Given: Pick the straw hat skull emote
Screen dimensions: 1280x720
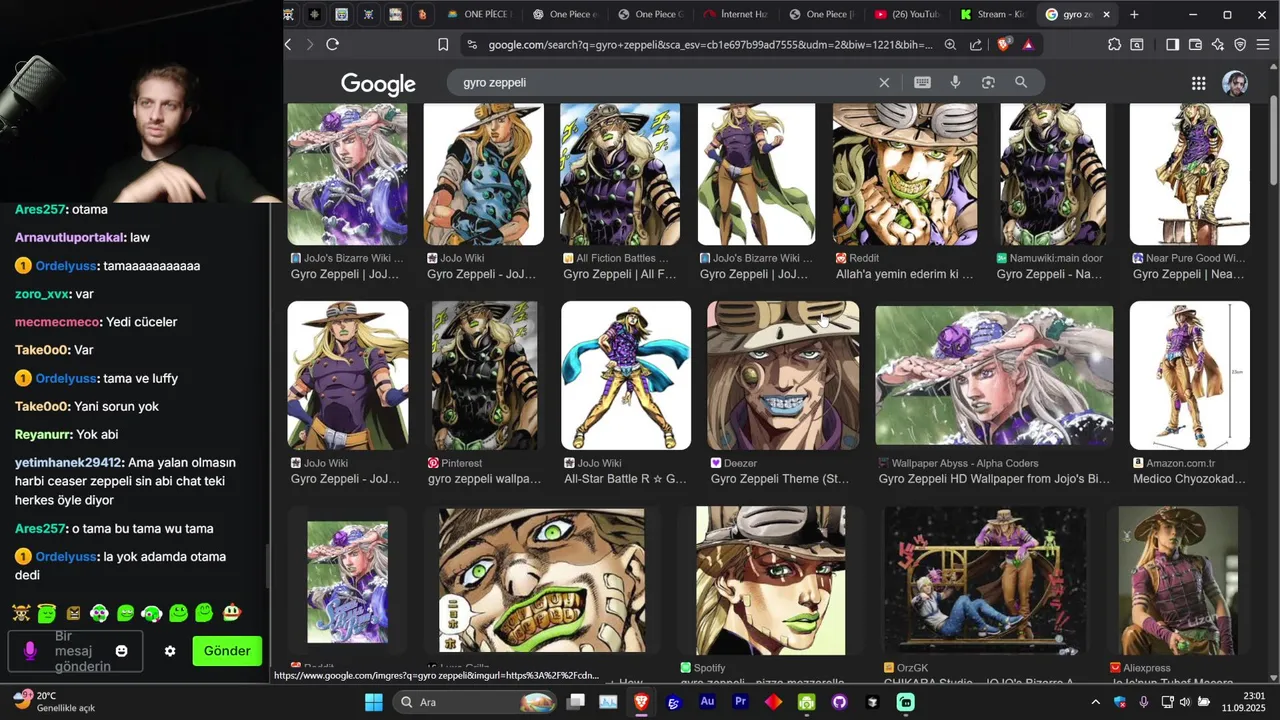Looking at the screenshot, I should click(21, 612).
